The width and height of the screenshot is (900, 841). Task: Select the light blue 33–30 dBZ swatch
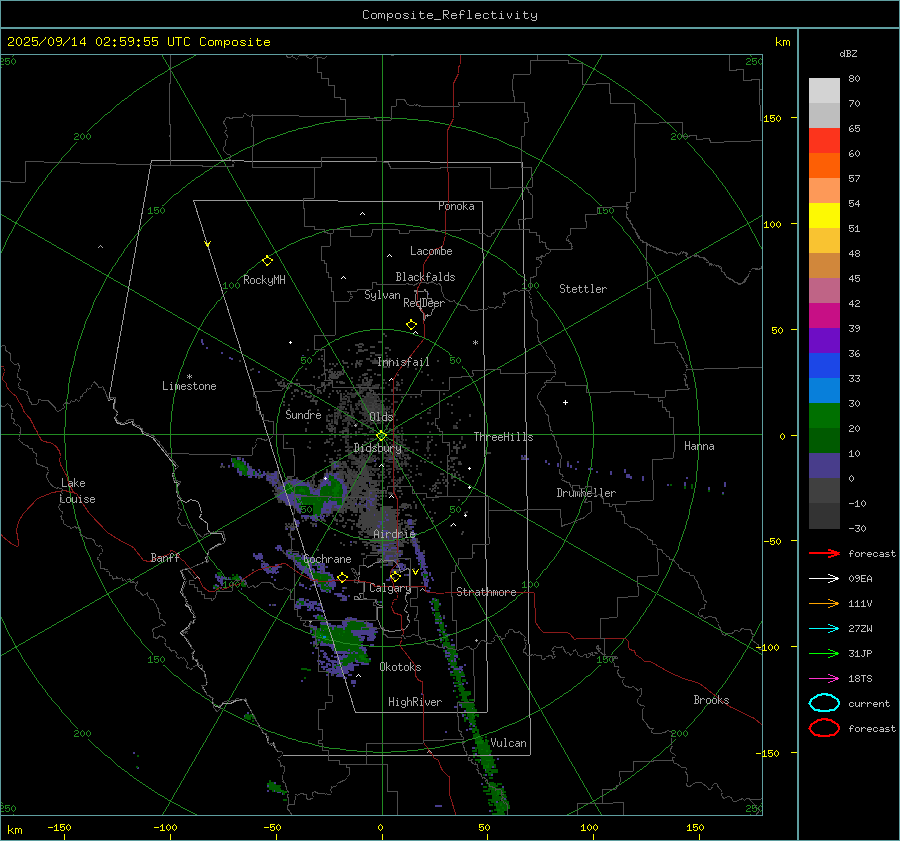click(x=824, y=390)
